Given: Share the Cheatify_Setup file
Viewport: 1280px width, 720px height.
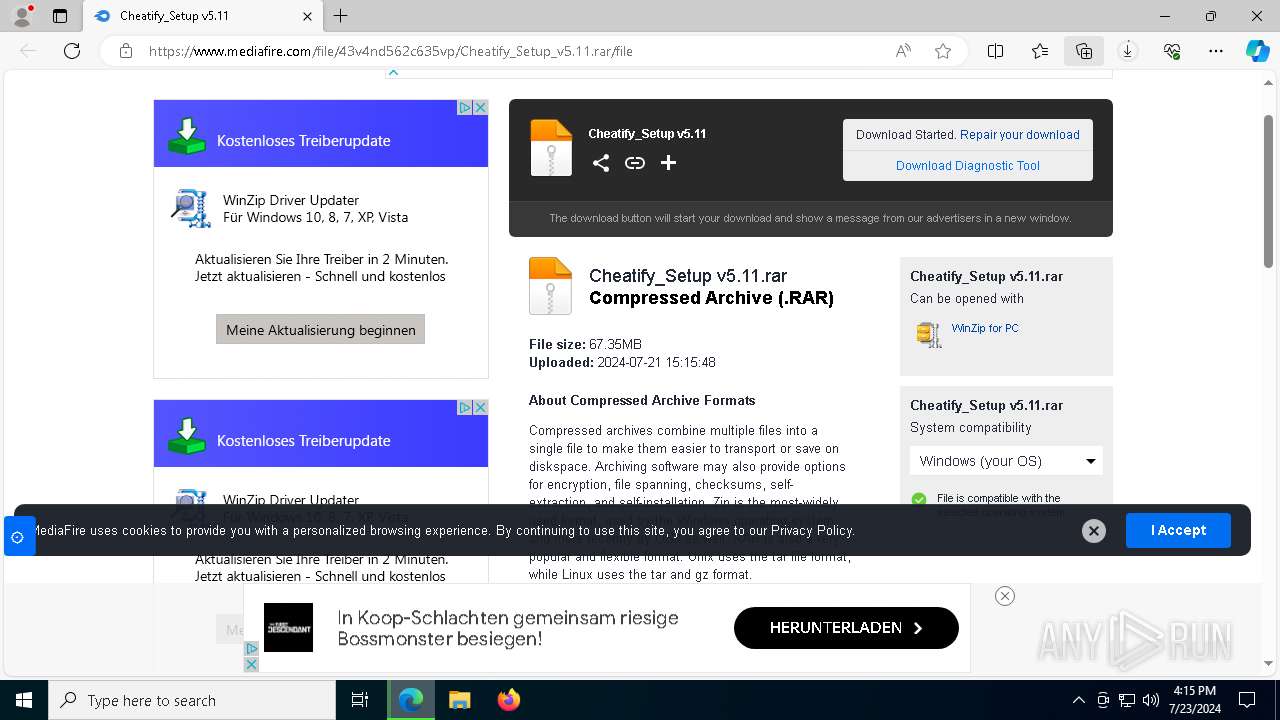Looking at the screenshot, I should point(600,163).
